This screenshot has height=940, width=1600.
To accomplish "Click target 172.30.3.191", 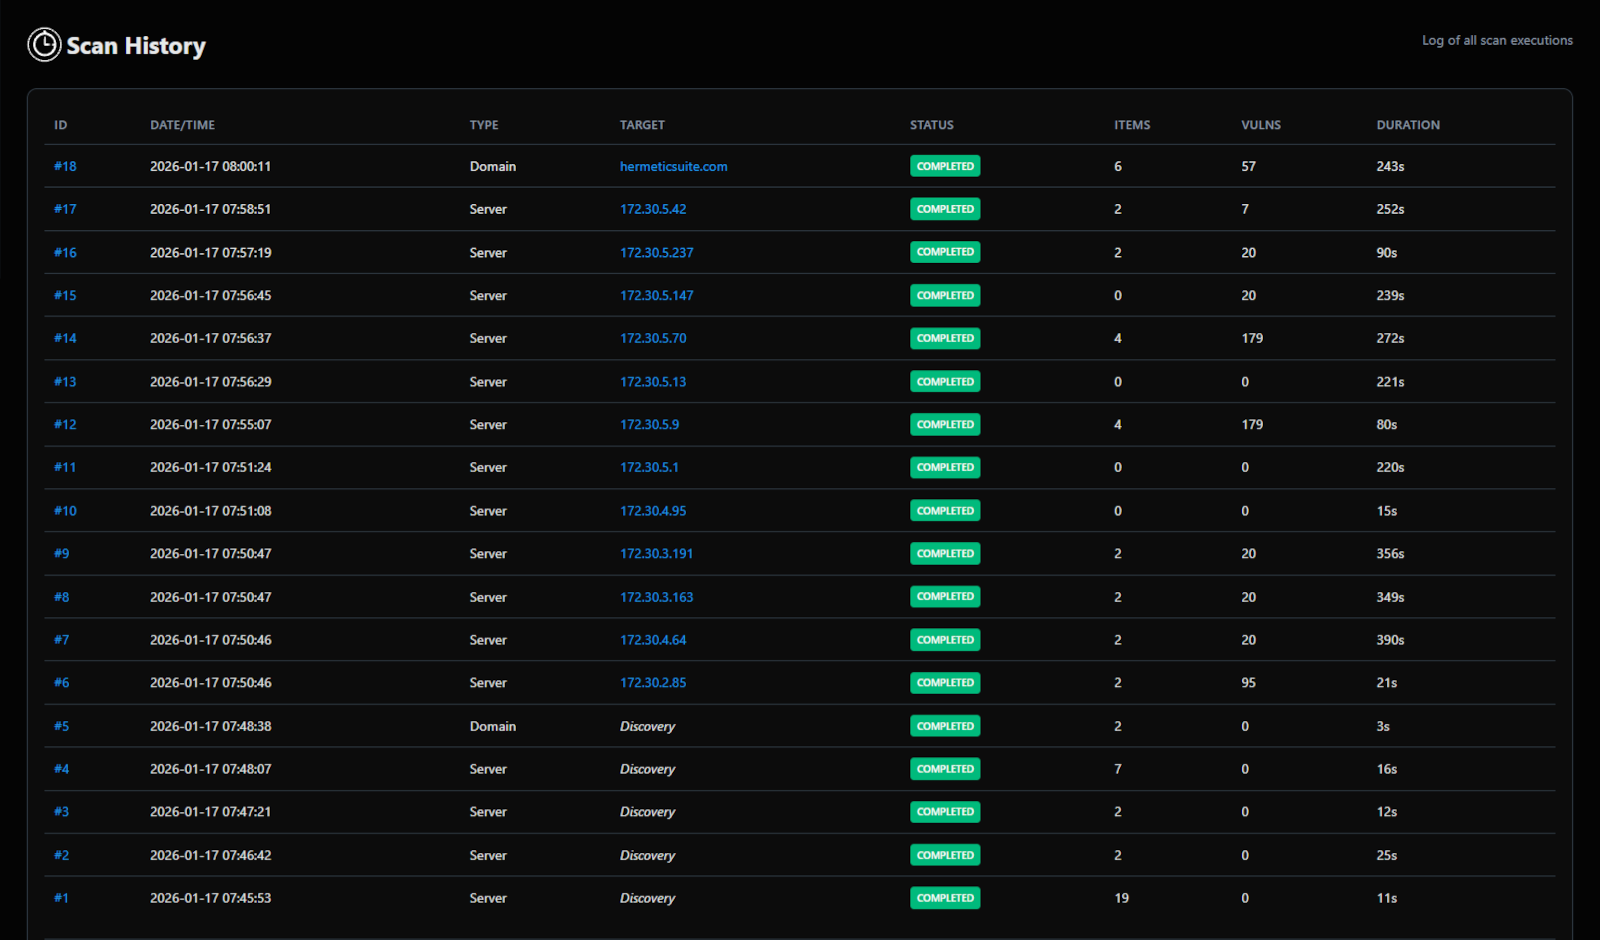I will click(x=656, y=554).
